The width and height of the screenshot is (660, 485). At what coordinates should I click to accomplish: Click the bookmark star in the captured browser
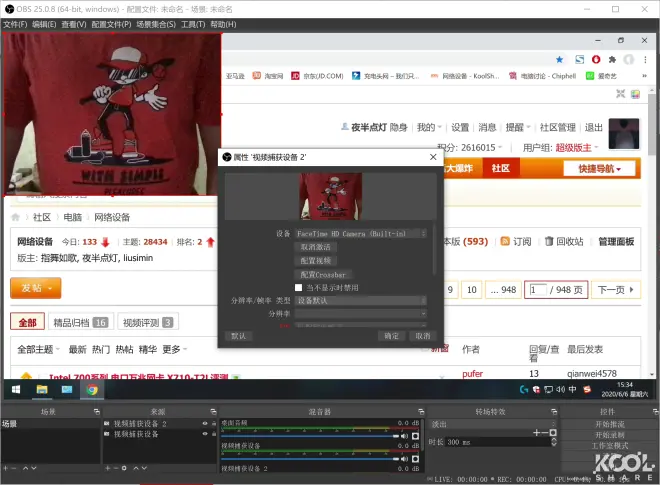(559, 59)
